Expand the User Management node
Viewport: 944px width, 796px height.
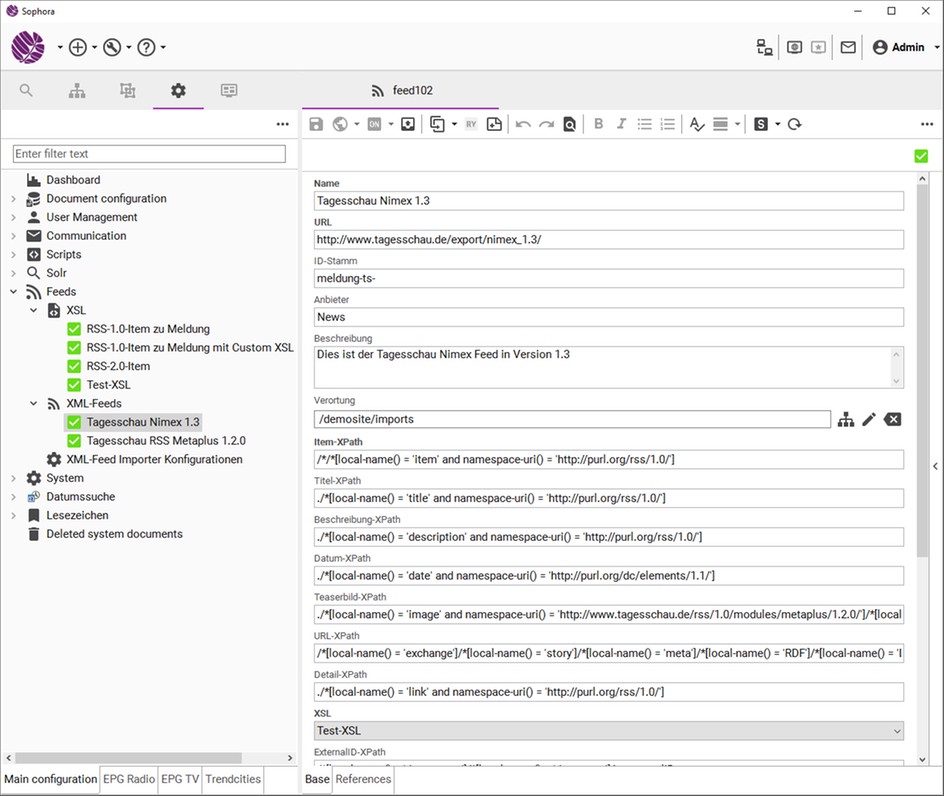(13, 217)
